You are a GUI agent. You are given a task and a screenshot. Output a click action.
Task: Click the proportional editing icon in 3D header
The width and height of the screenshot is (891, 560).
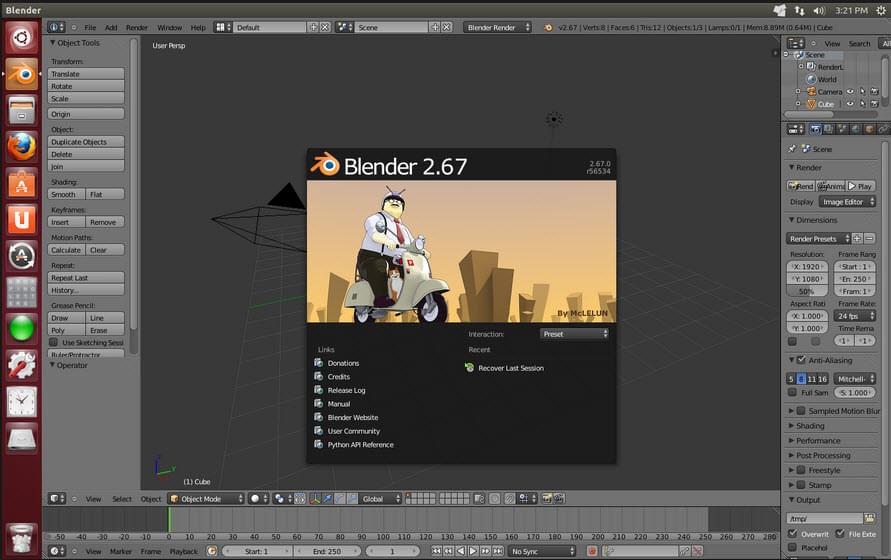pos(495,499)
